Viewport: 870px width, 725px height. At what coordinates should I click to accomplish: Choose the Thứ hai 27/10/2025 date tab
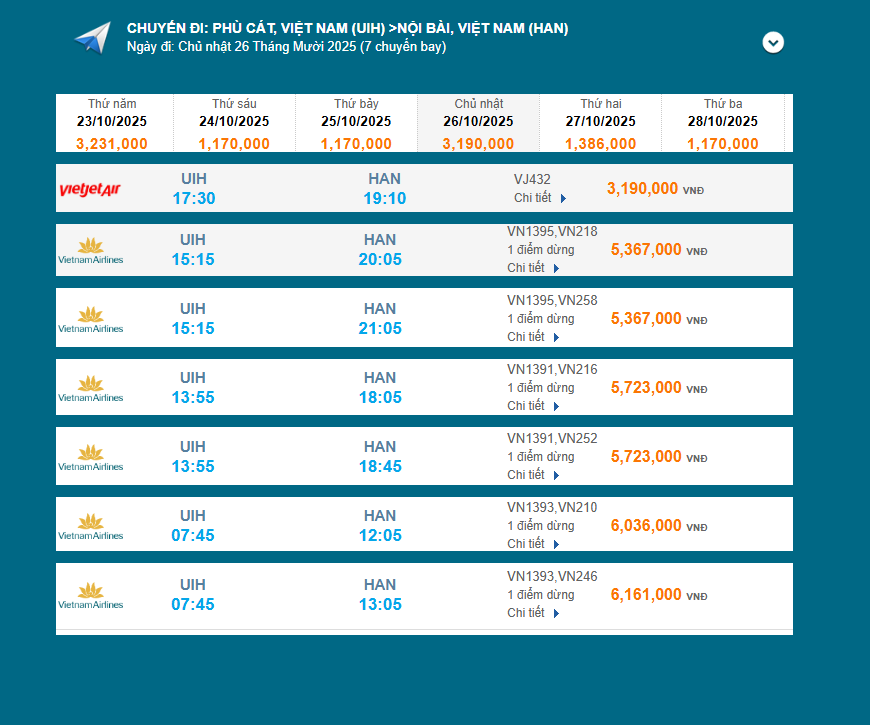600,123
